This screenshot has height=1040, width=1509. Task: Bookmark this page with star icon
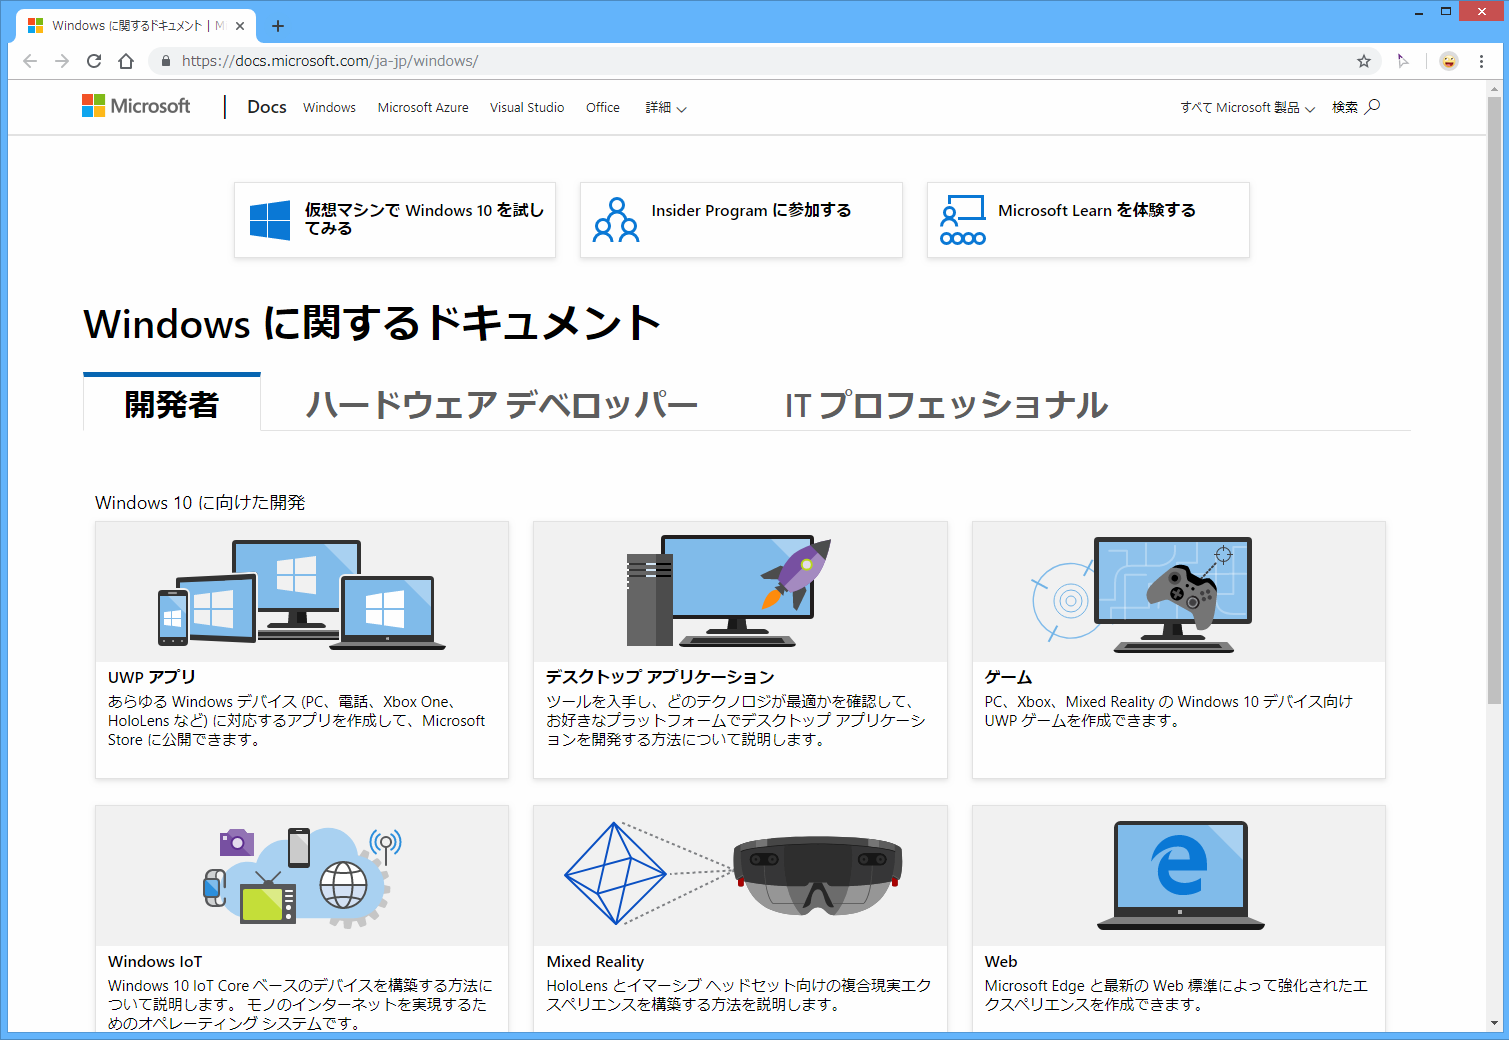(1363, 61)
